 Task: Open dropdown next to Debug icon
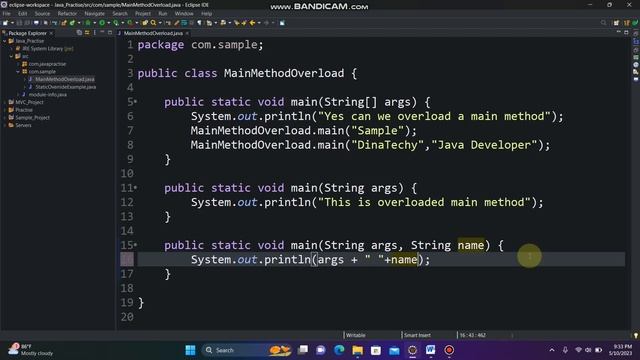click(x=94, y=23)
